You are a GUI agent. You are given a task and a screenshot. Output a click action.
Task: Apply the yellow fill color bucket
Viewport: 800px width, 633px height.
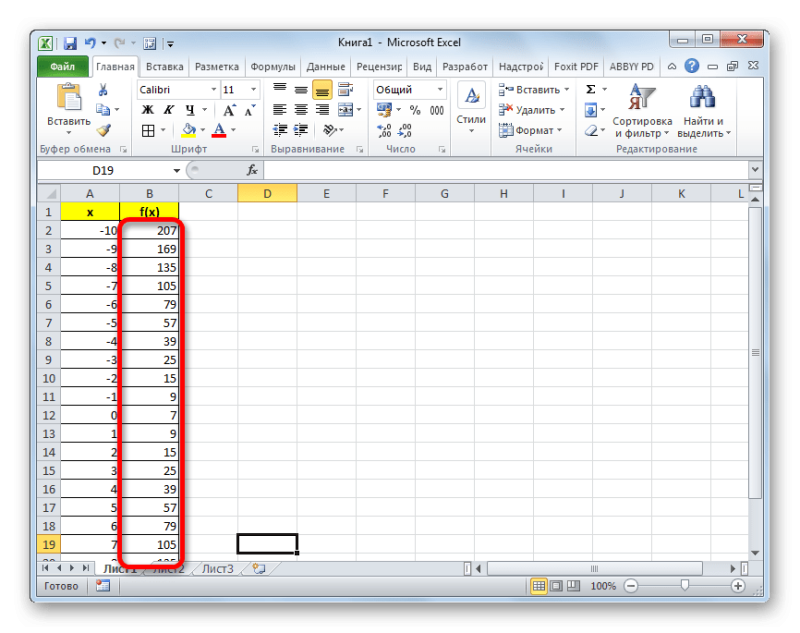click(x=189, y=131)
